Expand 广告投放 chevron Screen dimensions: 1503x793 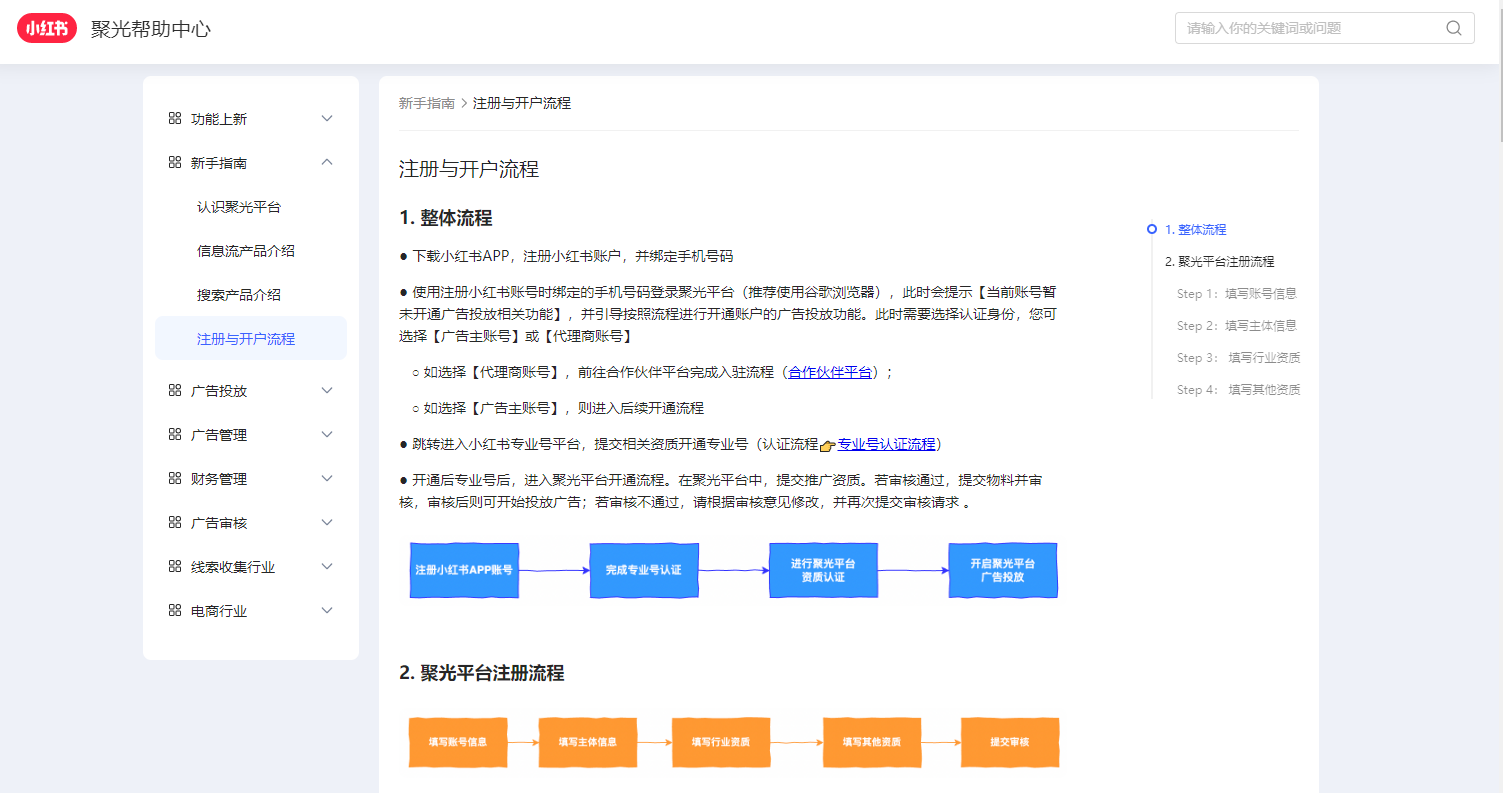327,391
